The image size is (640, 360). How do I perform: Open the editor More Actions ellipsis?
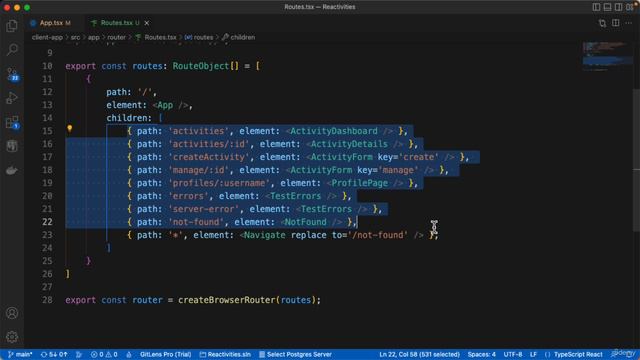(629, 23)
